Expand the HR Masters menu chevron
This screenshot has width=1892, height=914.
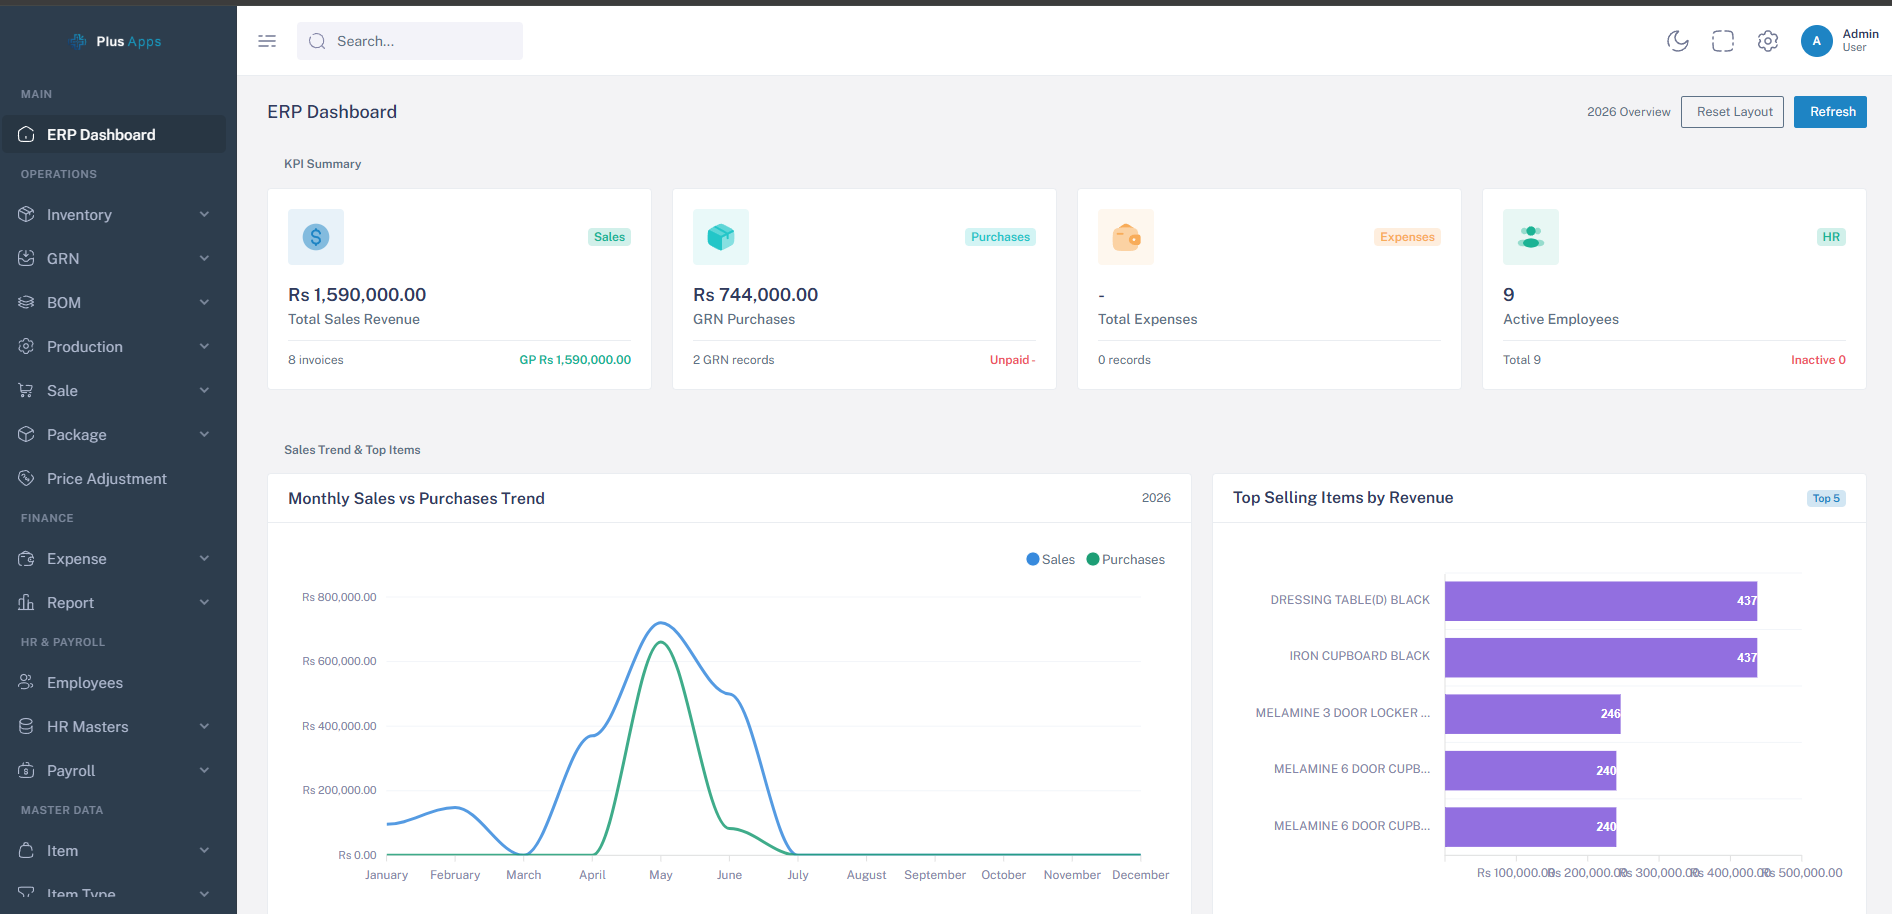point(204,726)
